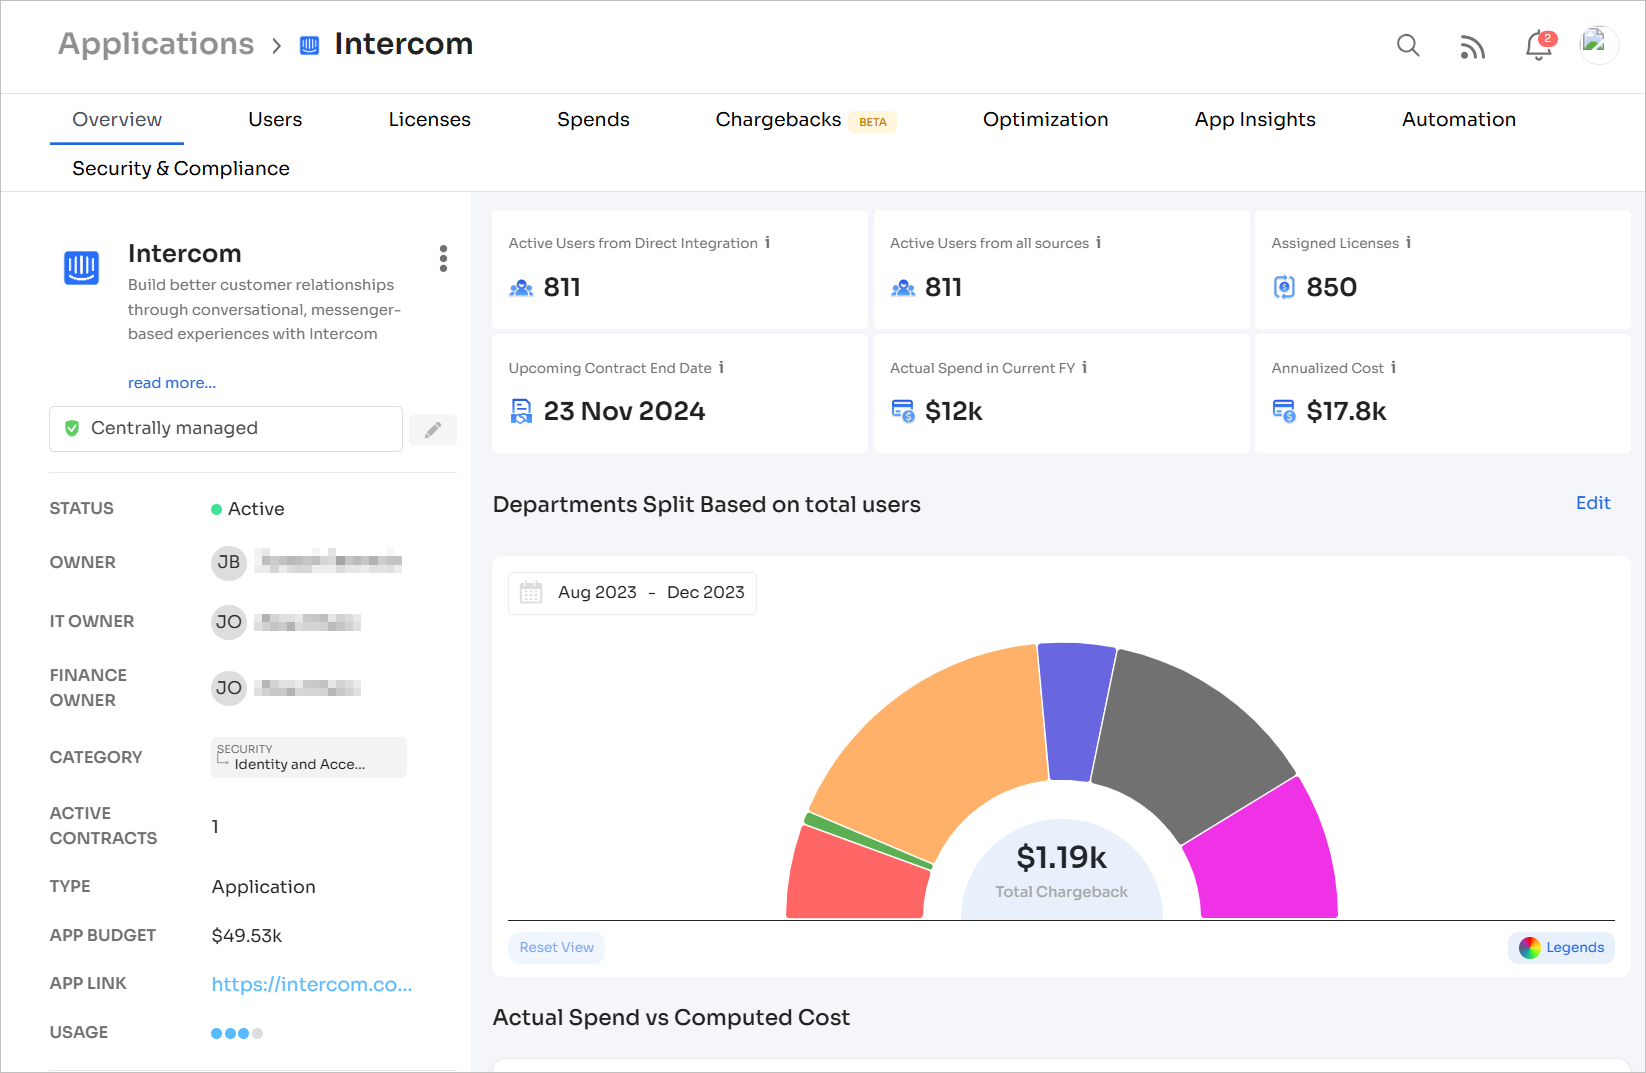Click the Edit link for Departments Split
The width and height of the screenshot is (1646, 1073).
tap(1592, 503)
